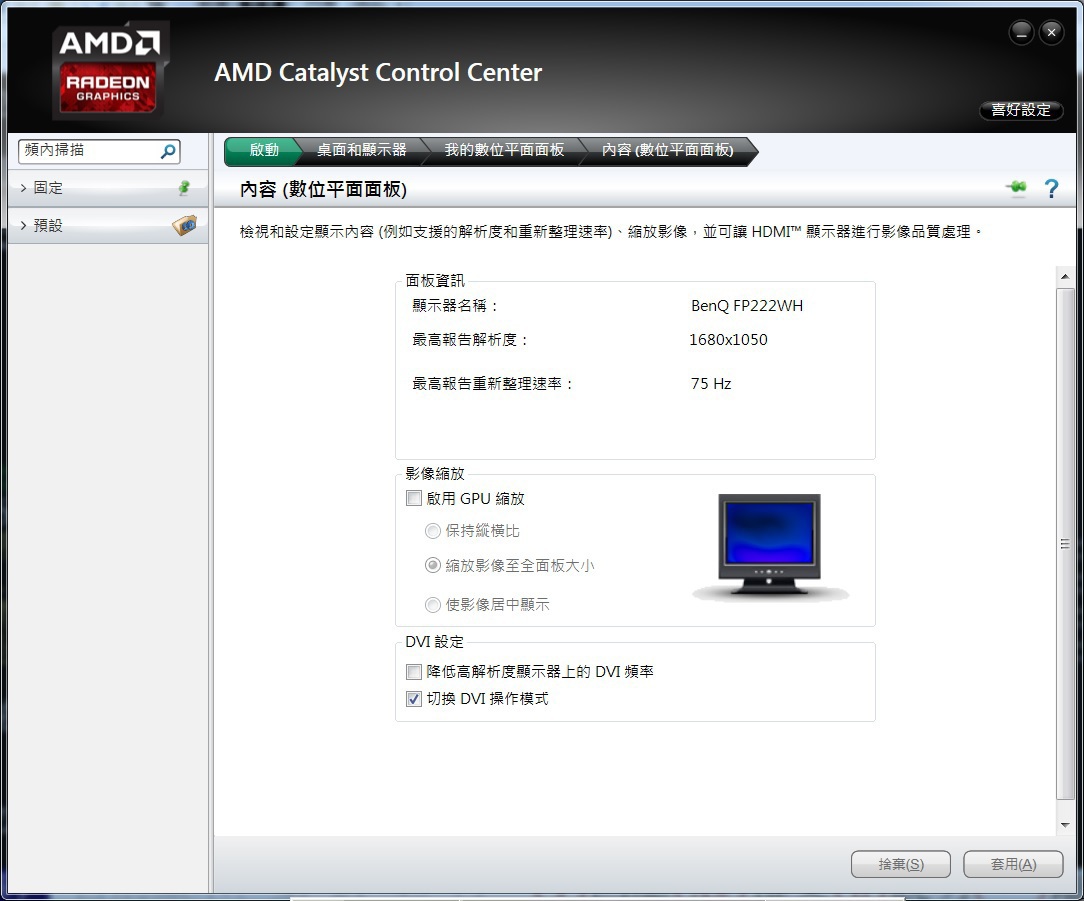The image size is (1084, 901).
Task: Select the 使影像居中顯示 radio option
Action: (x=433, y=605)
